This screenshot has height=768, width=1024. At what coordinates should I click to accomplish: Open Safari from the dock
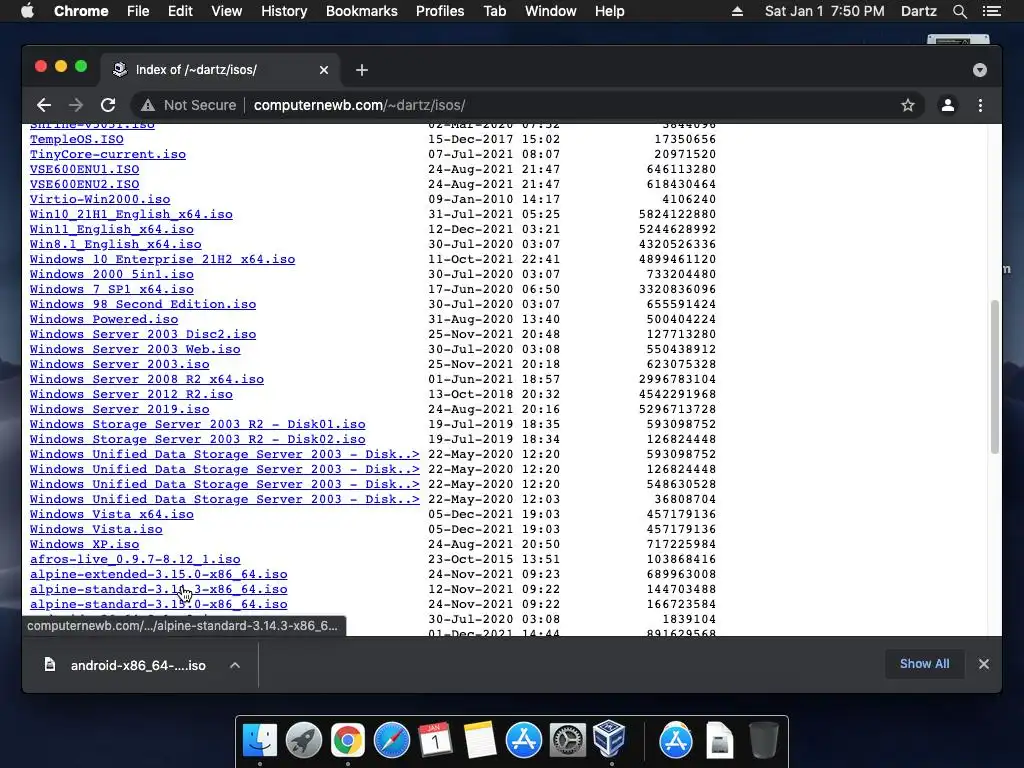point(391,740)
